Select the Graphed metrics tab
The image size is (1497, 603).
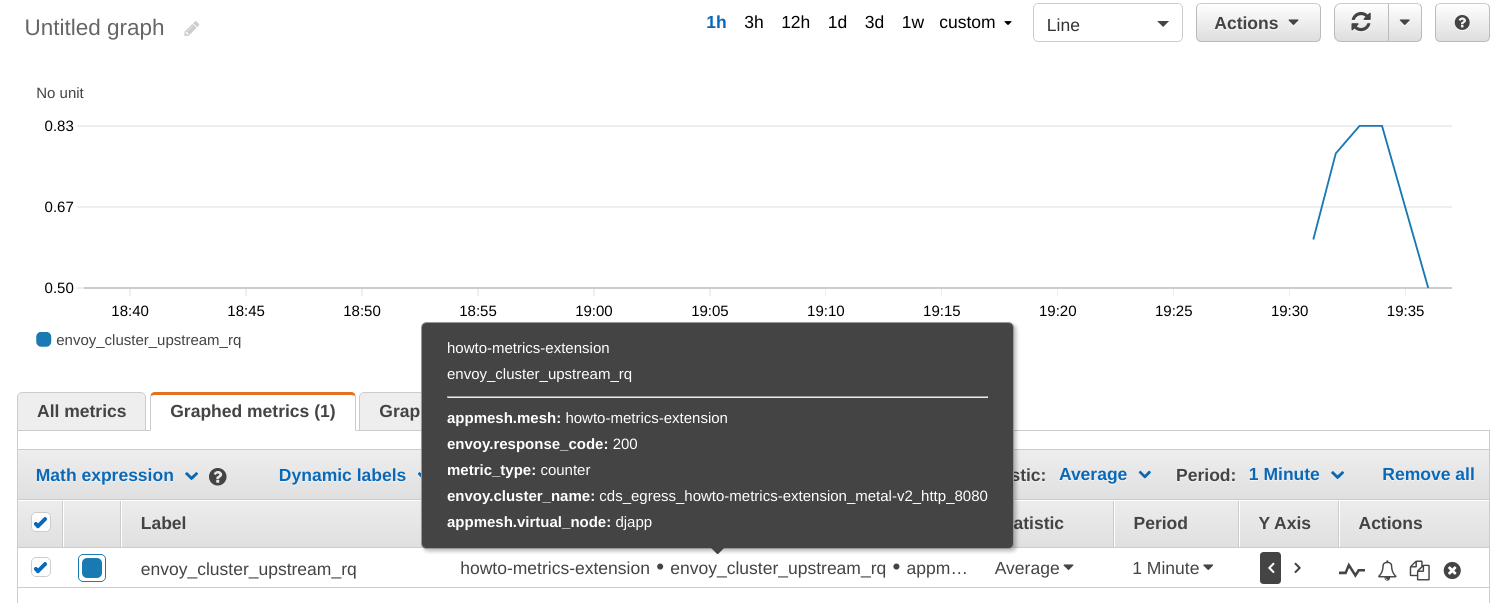pos(252,410)
